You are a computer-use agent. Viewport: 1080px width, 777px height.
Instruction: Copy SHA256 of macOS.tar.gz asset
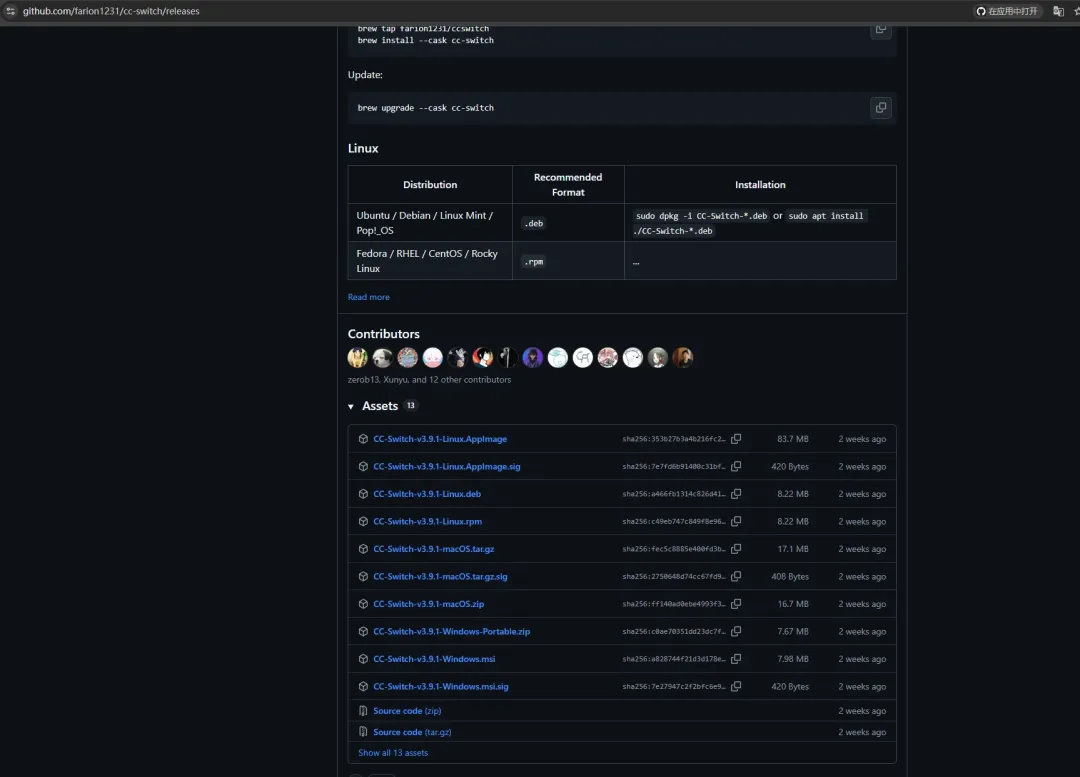coord(736,549)
